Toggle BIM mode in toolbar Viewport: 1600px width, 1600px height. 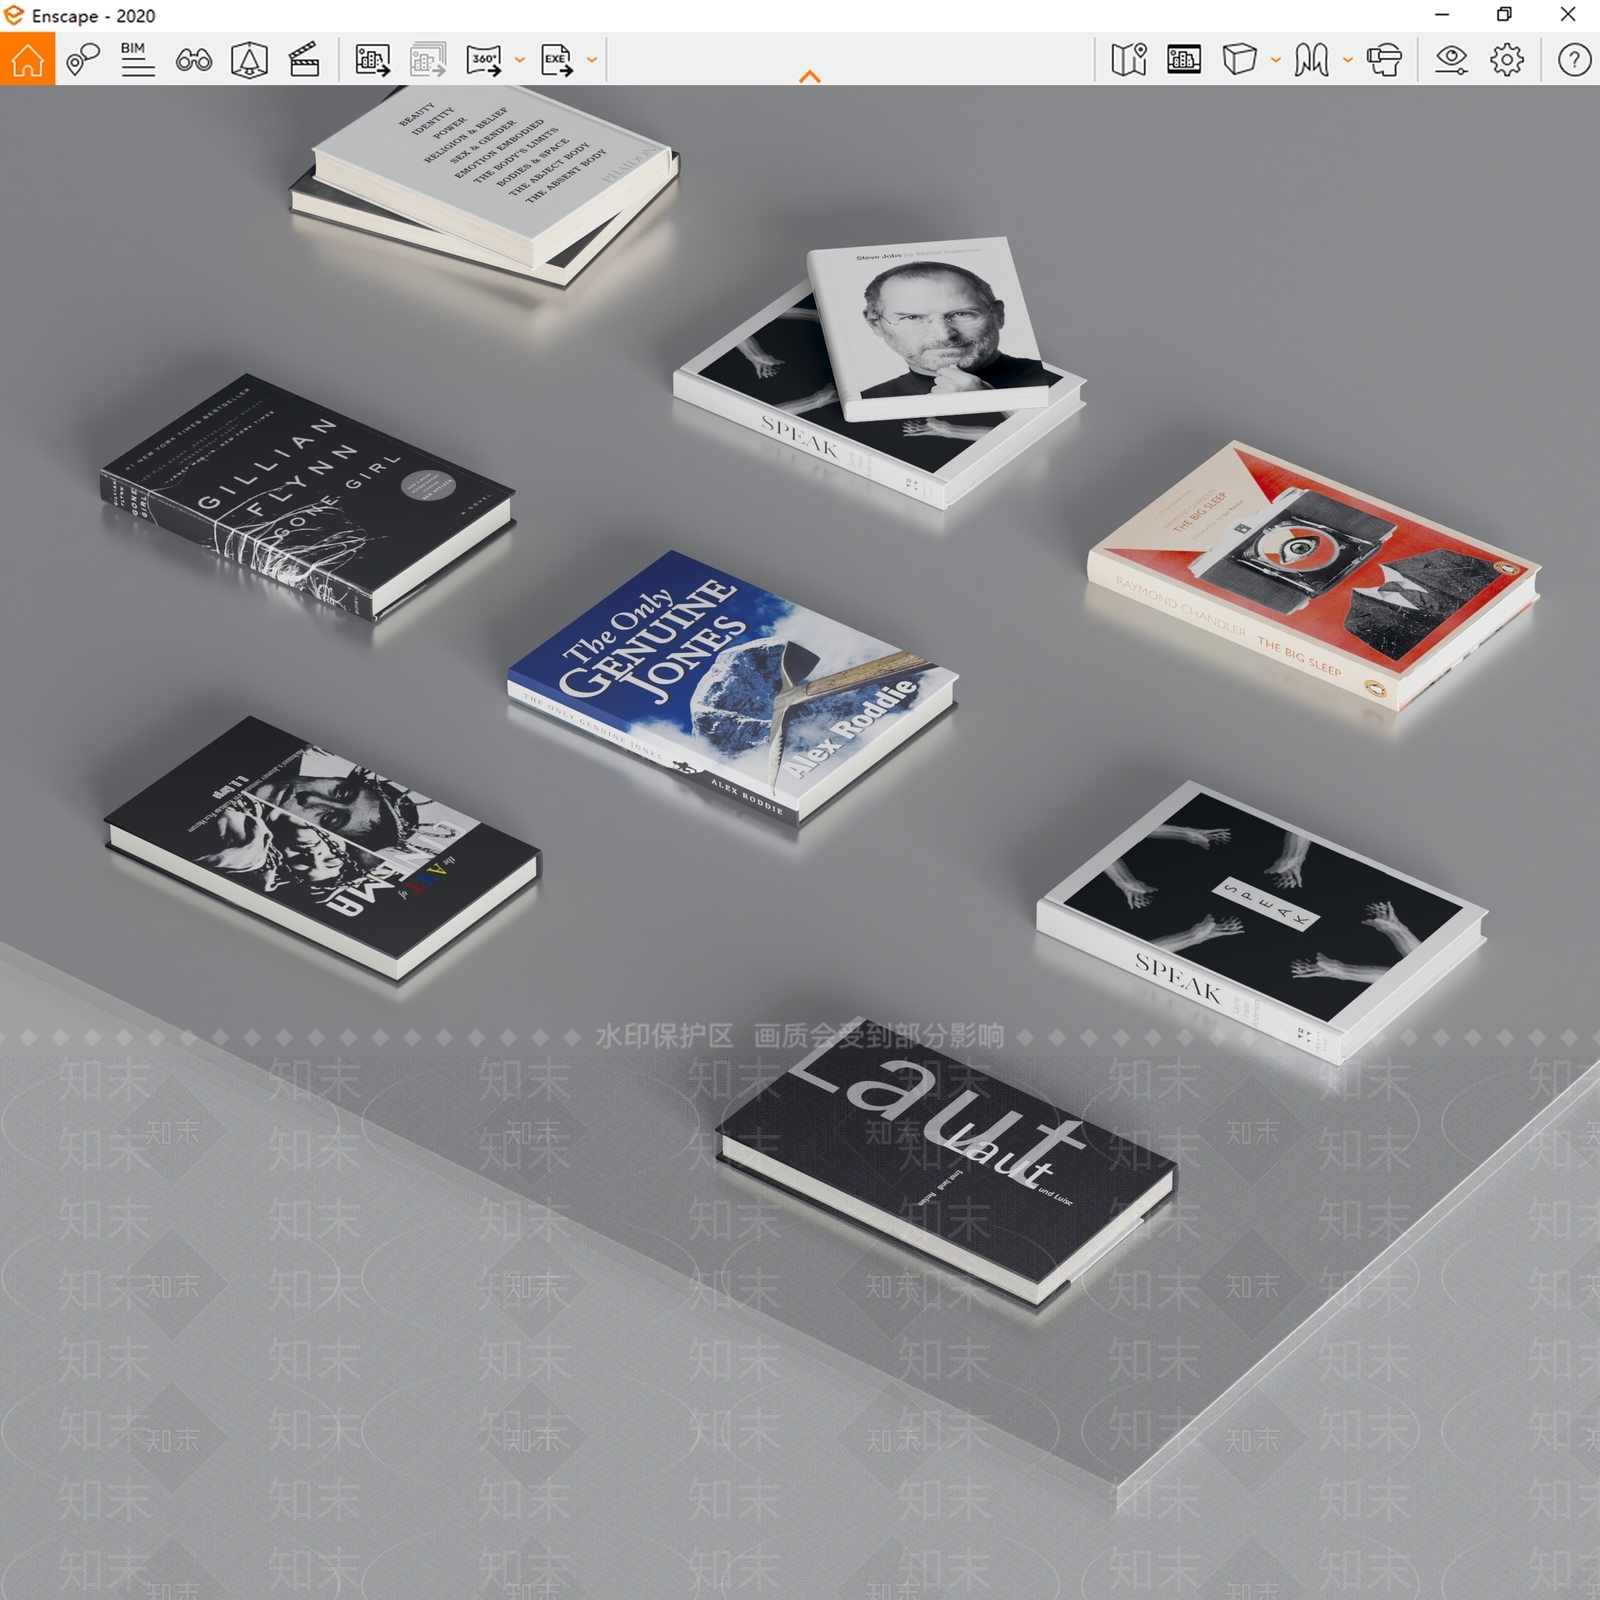tap(137, 60)
